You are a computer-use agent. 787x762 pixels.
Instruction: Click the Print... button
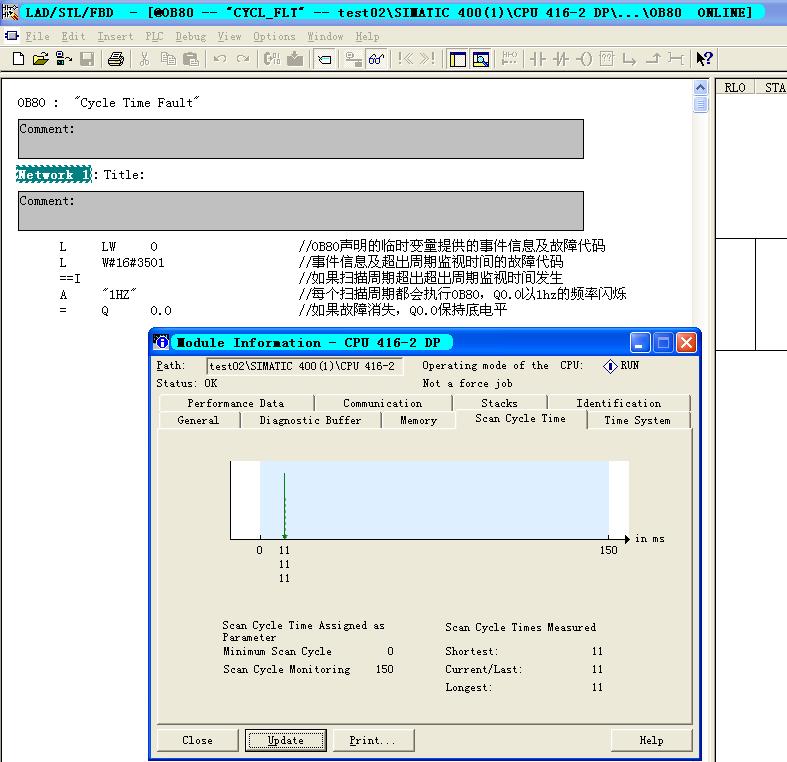[373, 740]
